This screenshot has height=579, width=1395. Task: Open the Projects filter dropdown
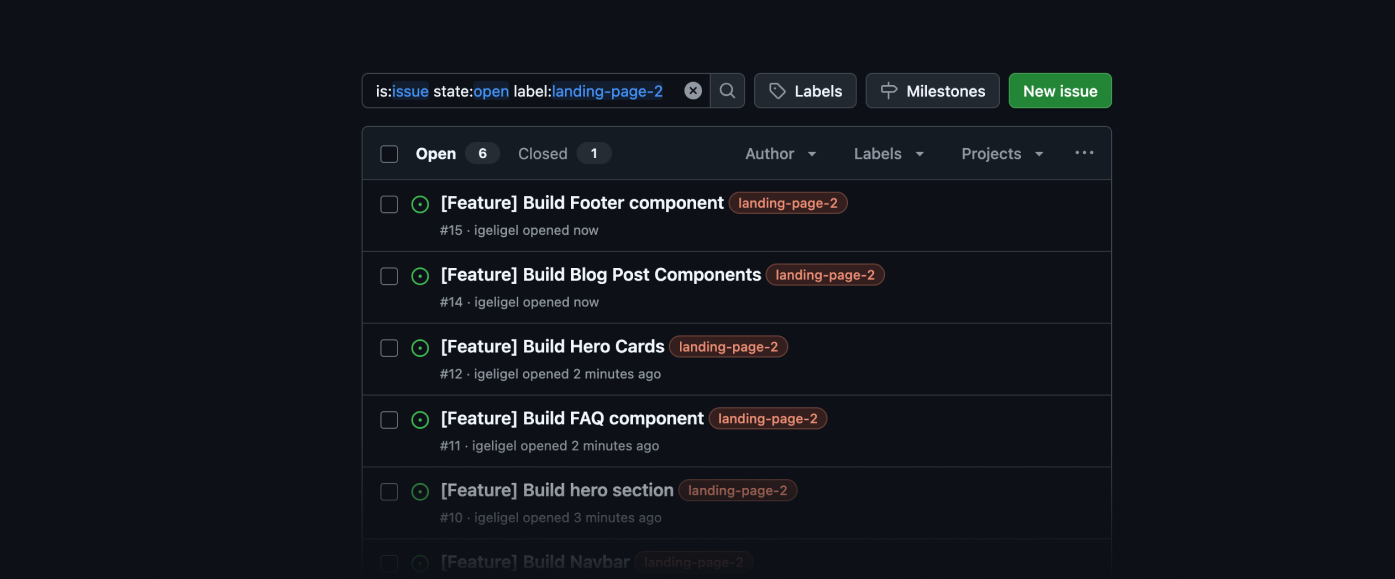[1002, 154]
